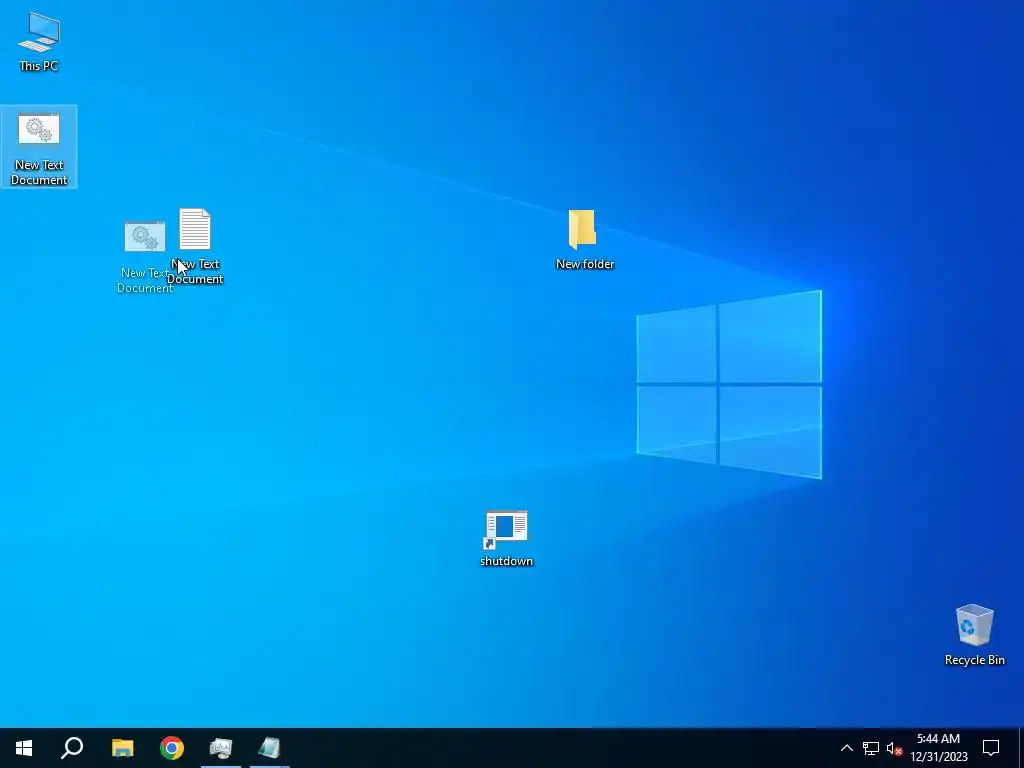Viewport: 1024px width, 768px height.
Task: Show hidden tray icons chevron
Action: click(x=846, y=748)
